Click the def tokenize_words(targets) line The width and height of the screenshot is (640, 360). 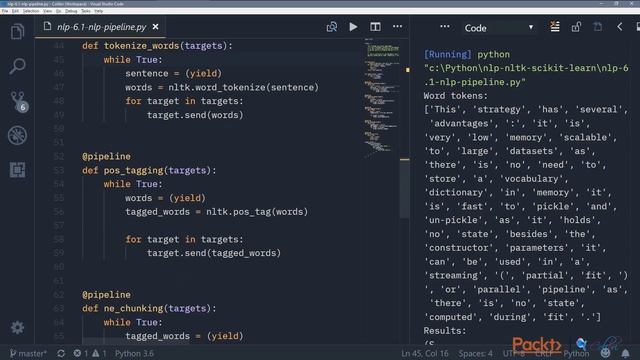[x=157, y=46]
